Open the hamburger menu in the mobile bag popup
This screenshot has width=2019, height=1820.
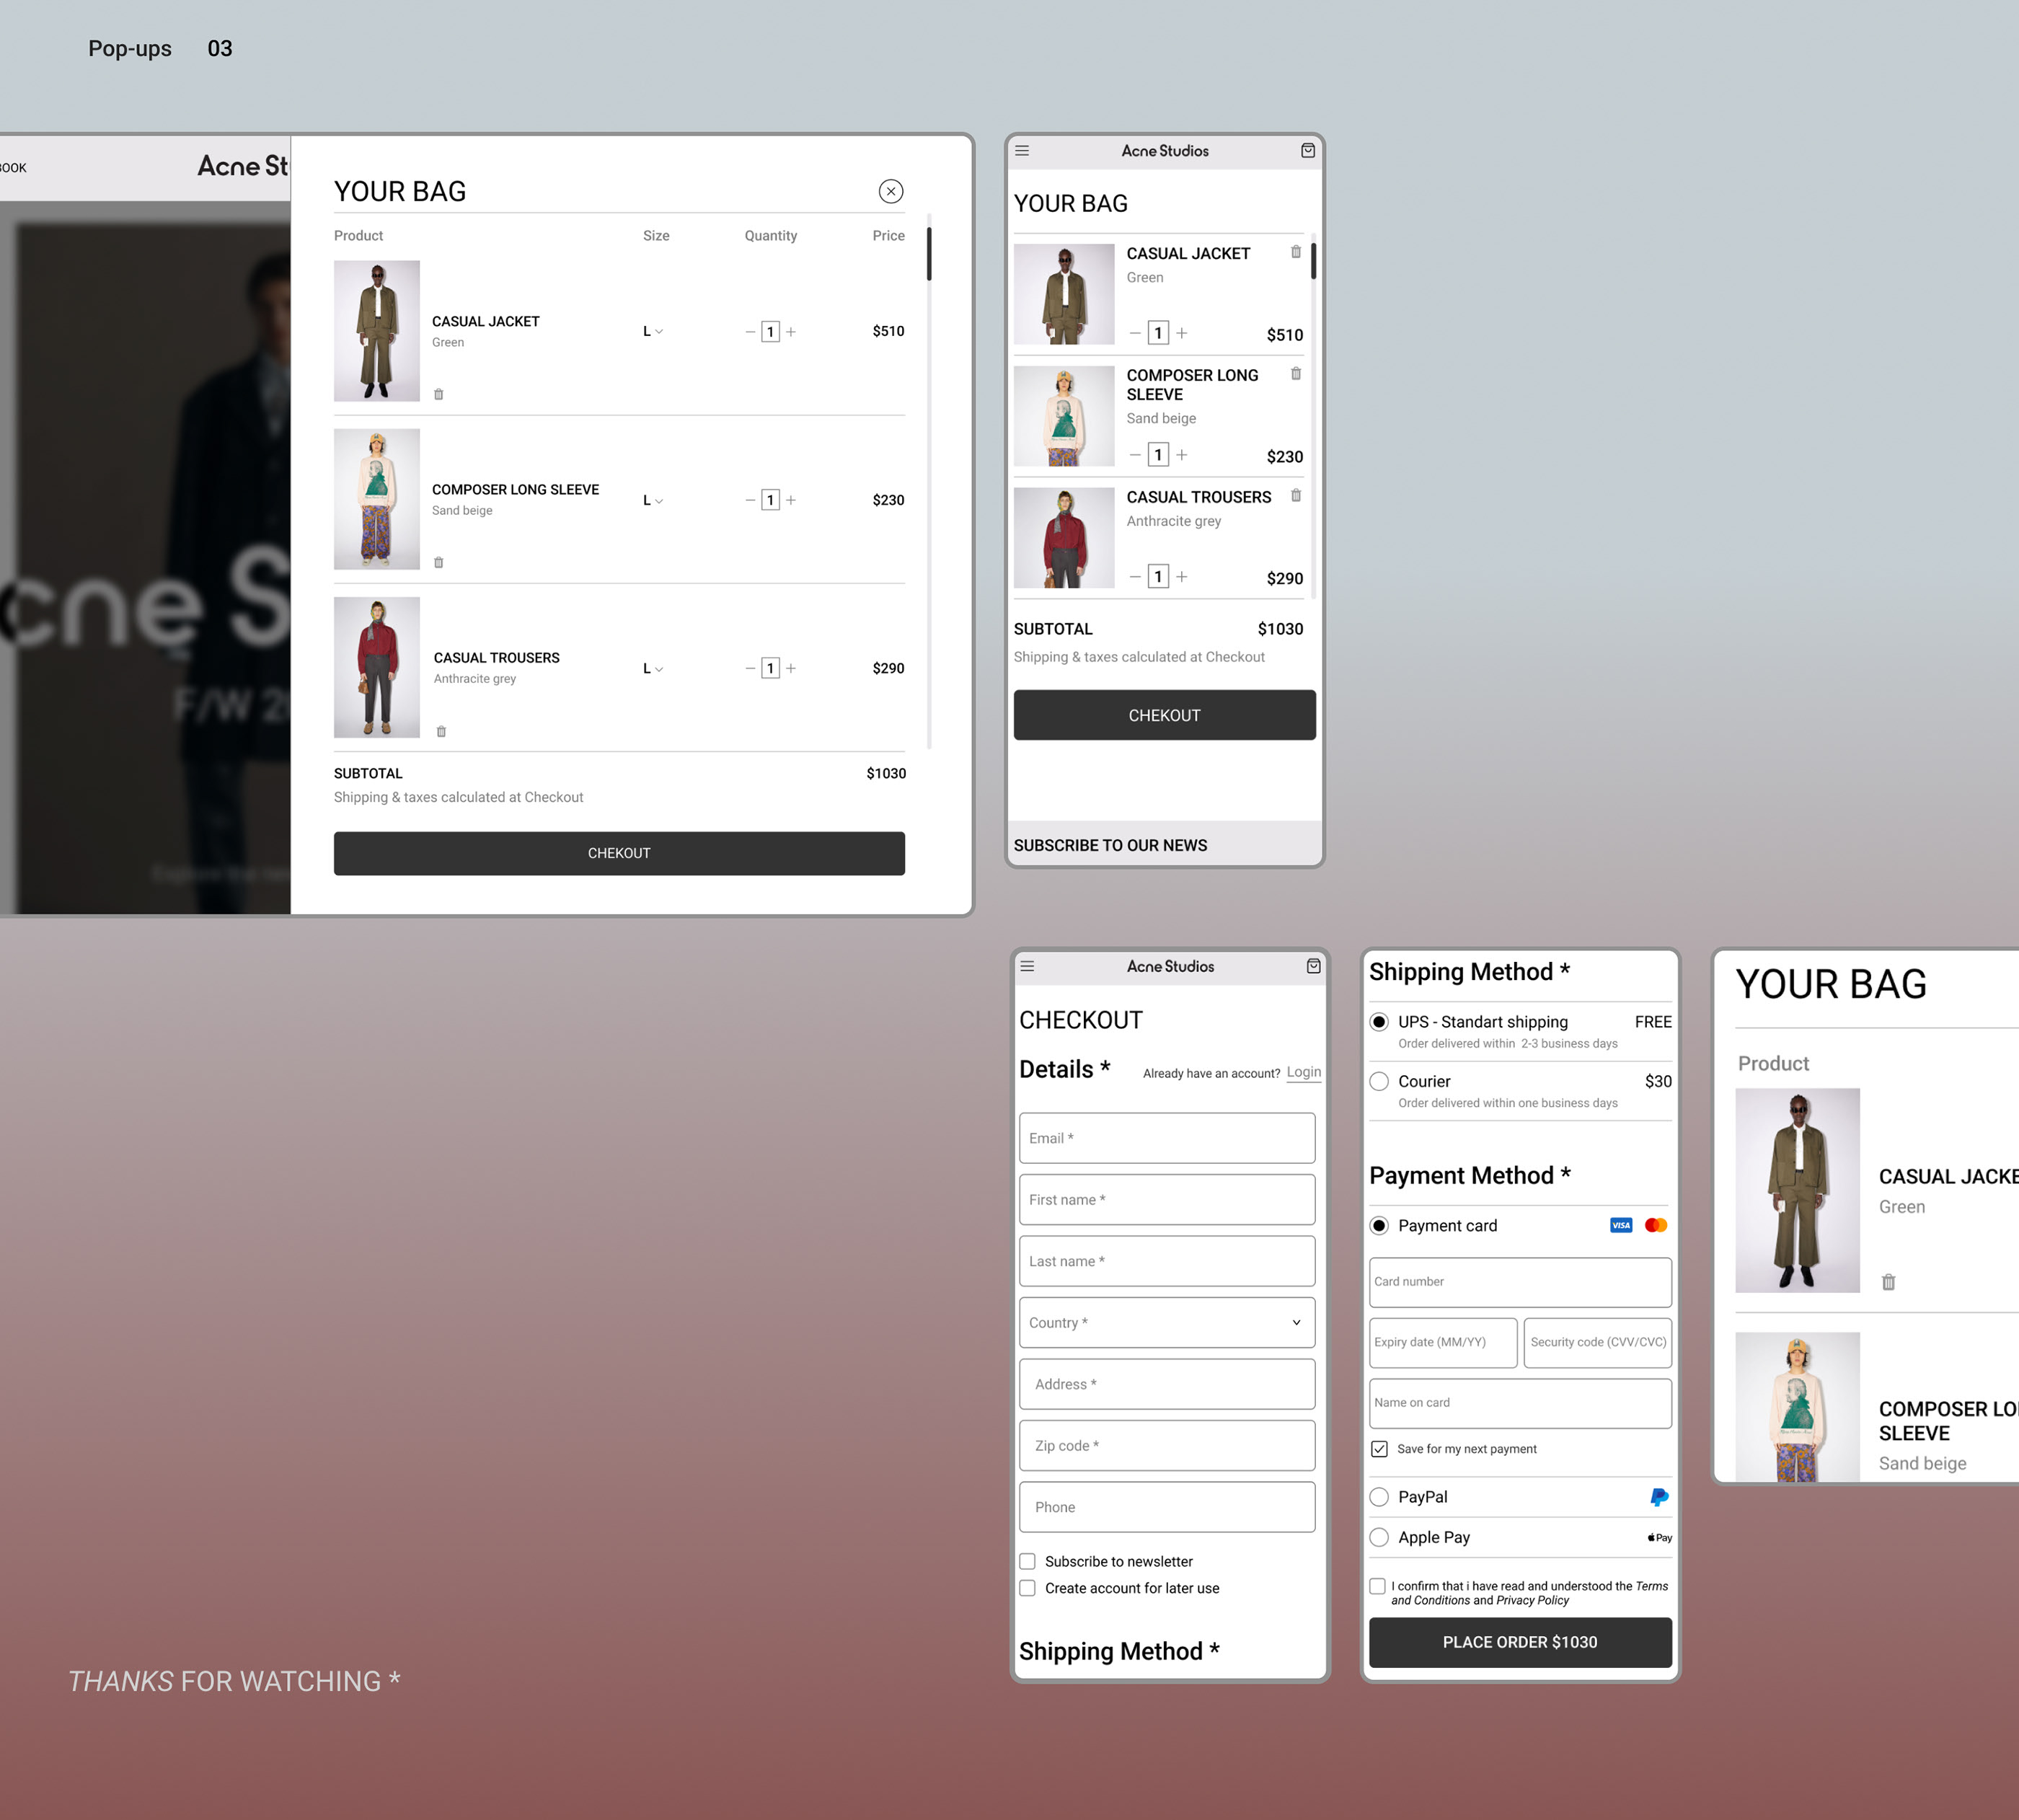1022,151
